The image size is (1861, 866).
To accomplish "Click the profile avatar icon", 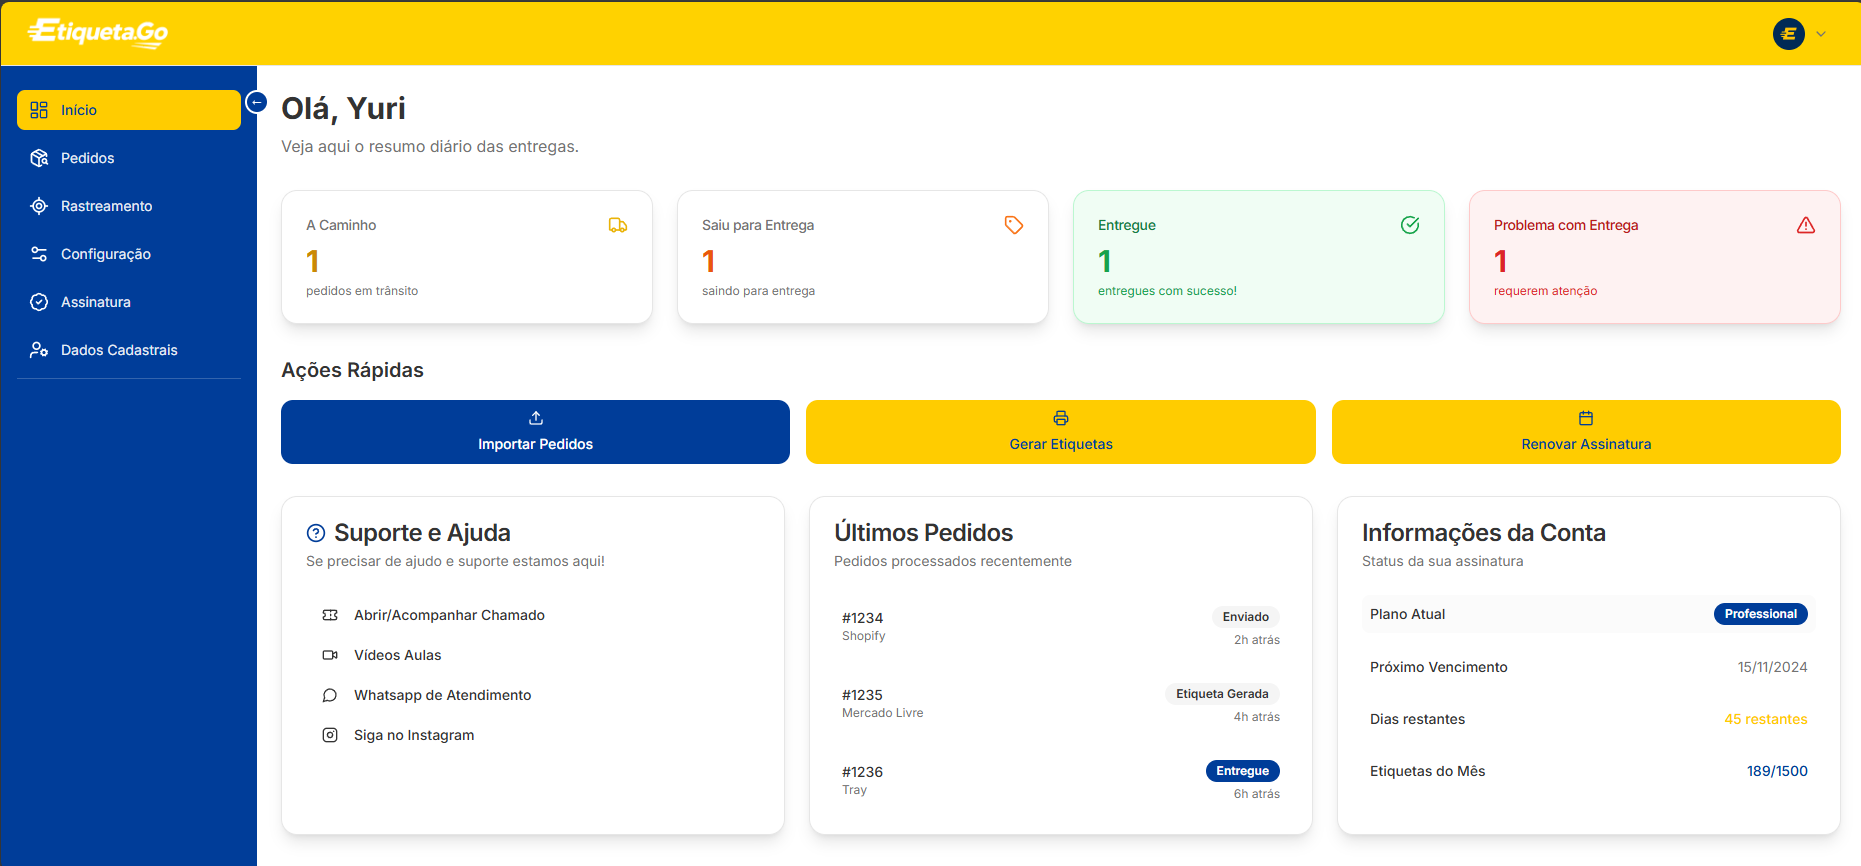I will tap(1788, 34).
